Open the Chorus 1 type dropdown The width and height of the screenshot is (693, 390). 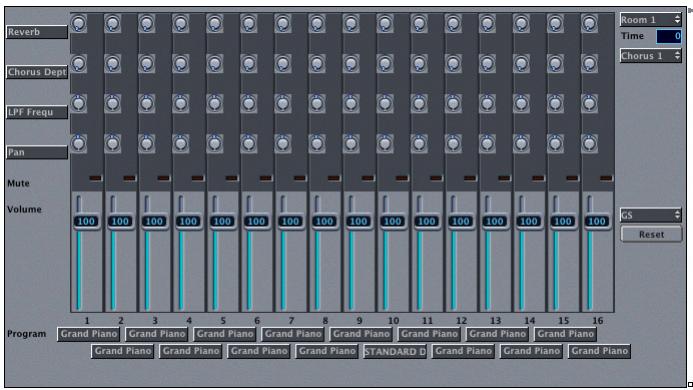click(x=651, y=56)
